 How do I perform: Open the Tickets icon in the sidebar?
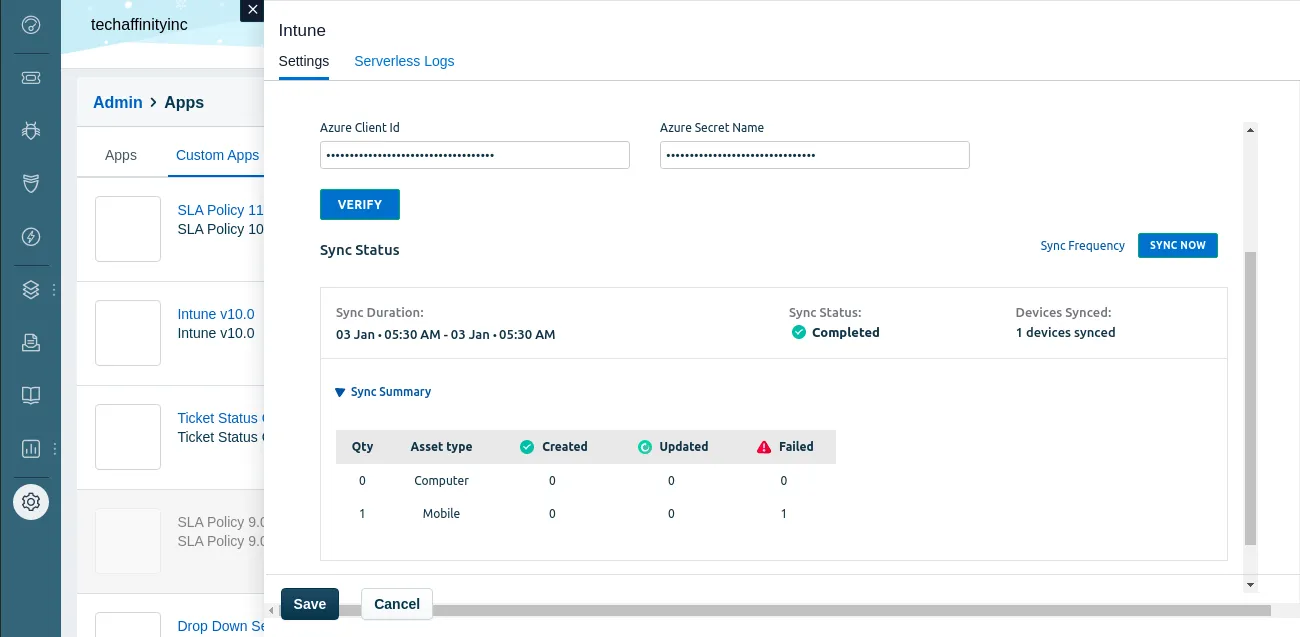[30, 77]
